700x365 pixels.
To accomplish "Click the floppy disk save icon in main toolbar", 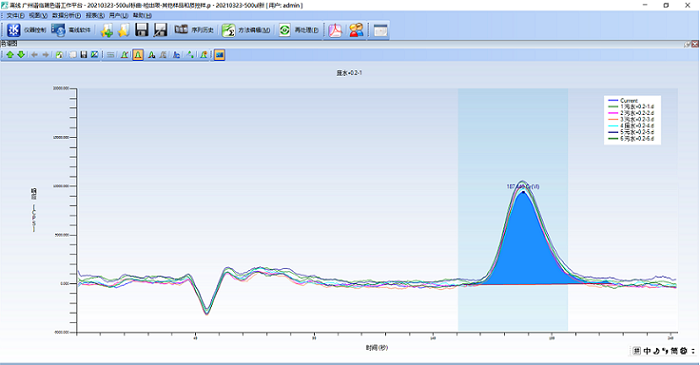I will click(x=142, y=30).
